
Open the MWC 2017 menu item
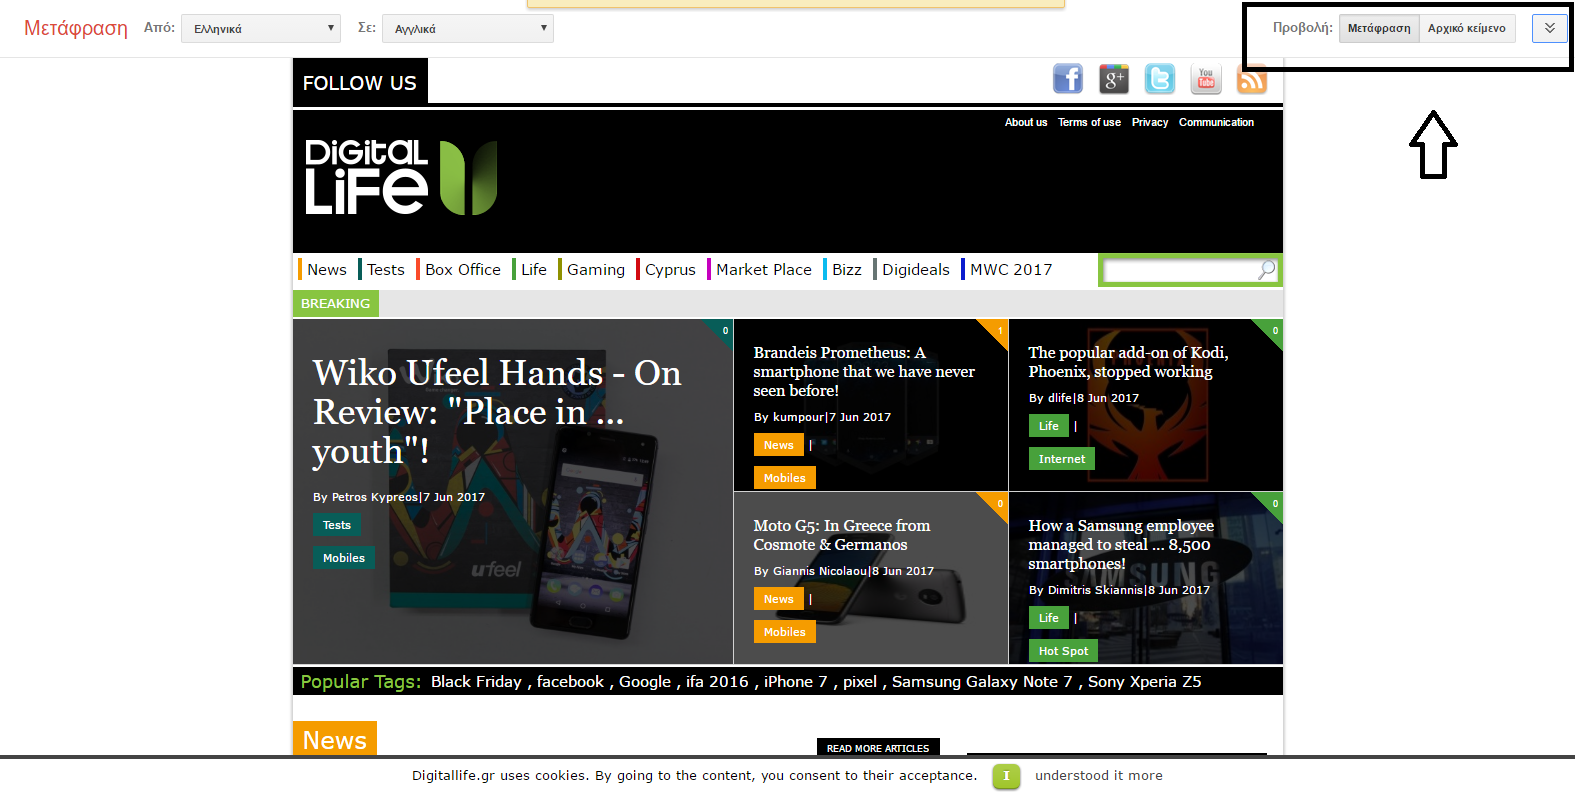coord(1010,270)
